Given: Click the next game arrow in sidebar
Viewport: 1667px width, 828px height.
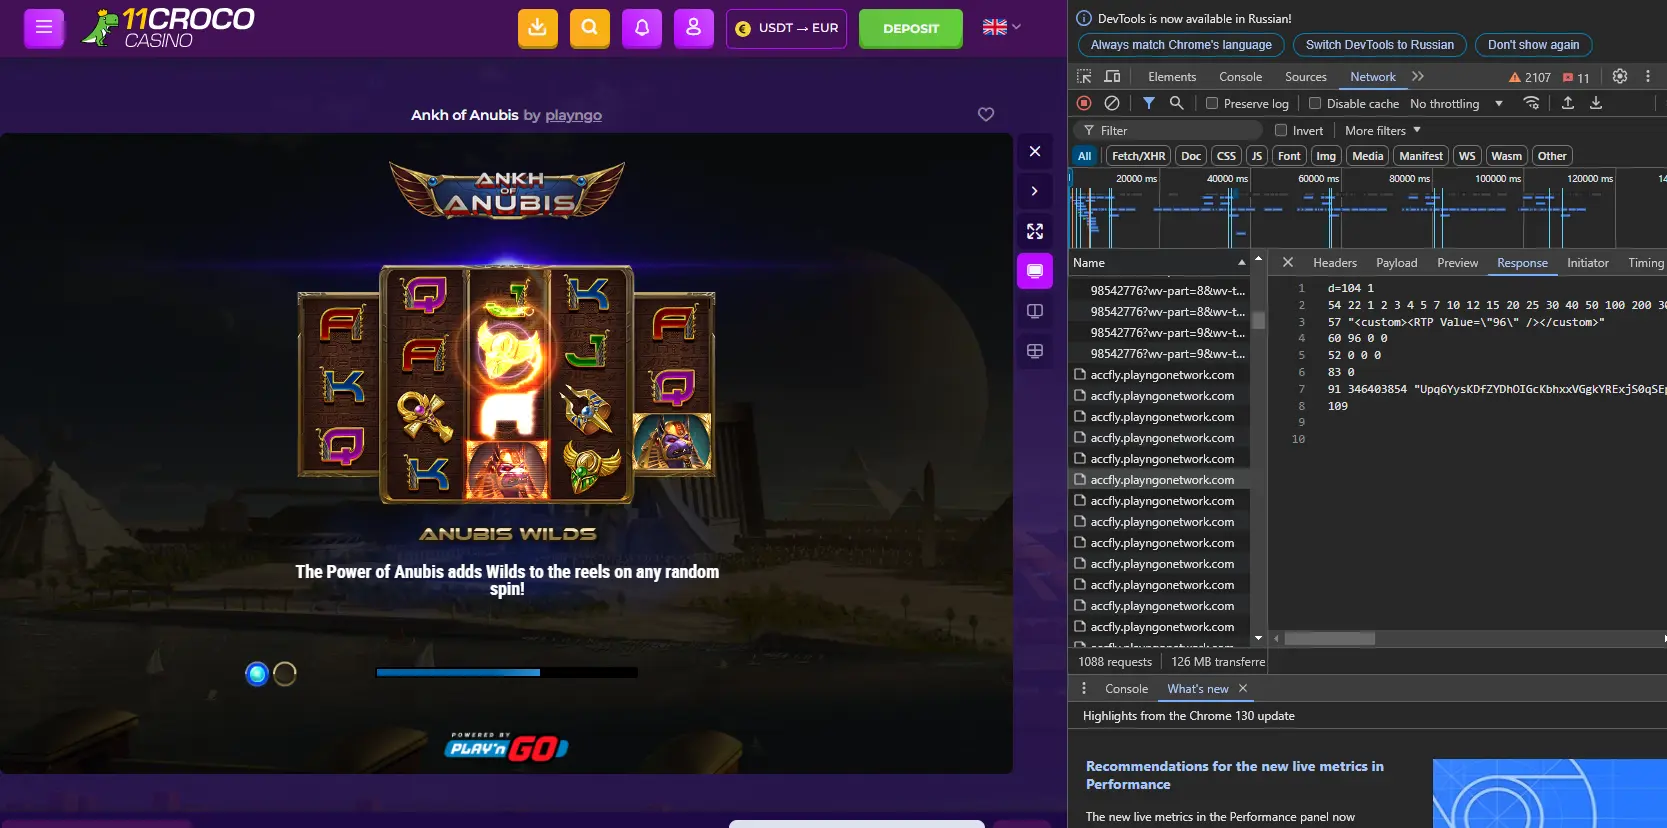Looking at the screenshot, I should [1035, 191].
